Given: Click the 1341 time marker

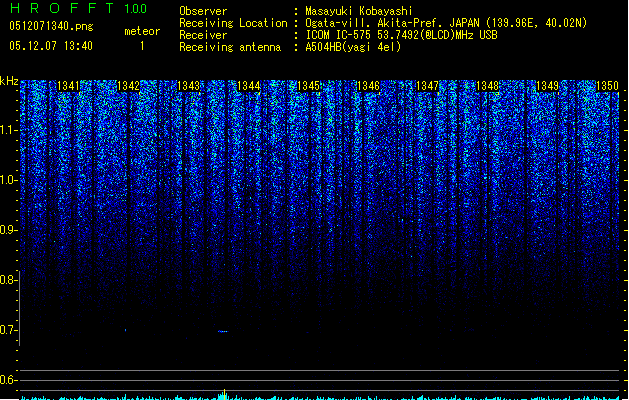Looking at the screenshot, I should pos(69,86).
